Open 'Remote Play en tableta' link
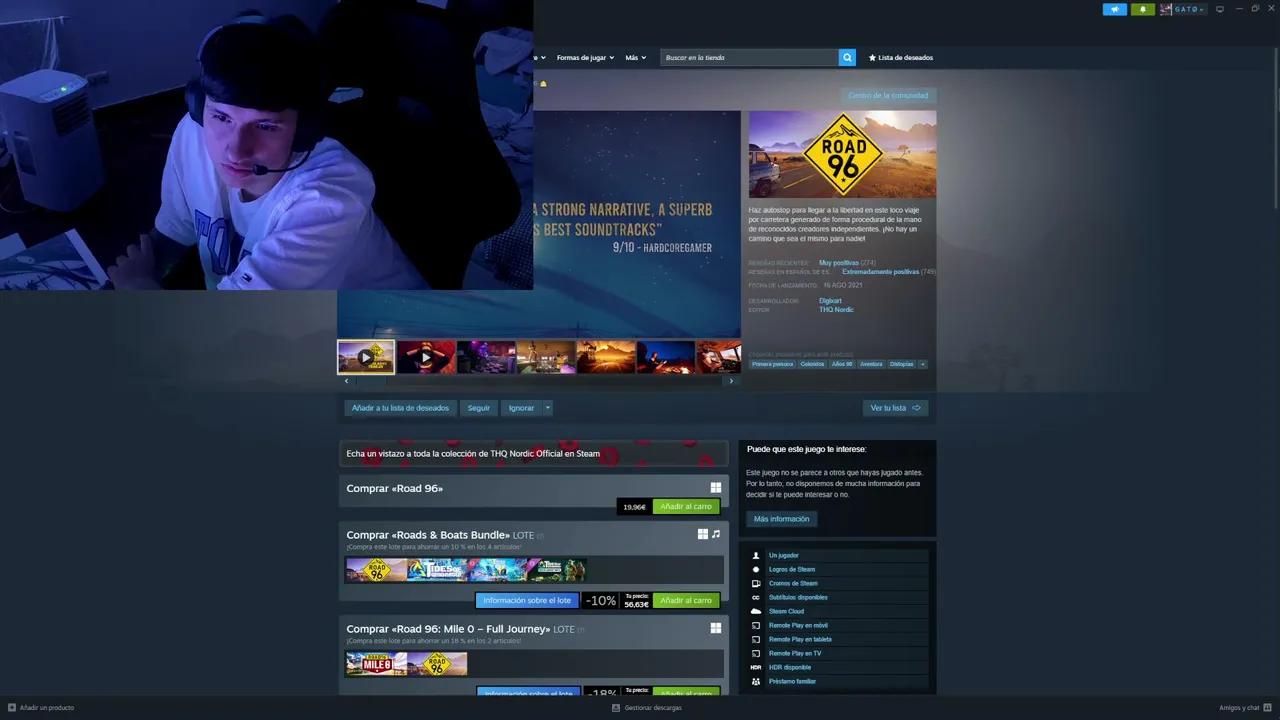This screenshot has width=1280, height=720. [x=800, y=639]
